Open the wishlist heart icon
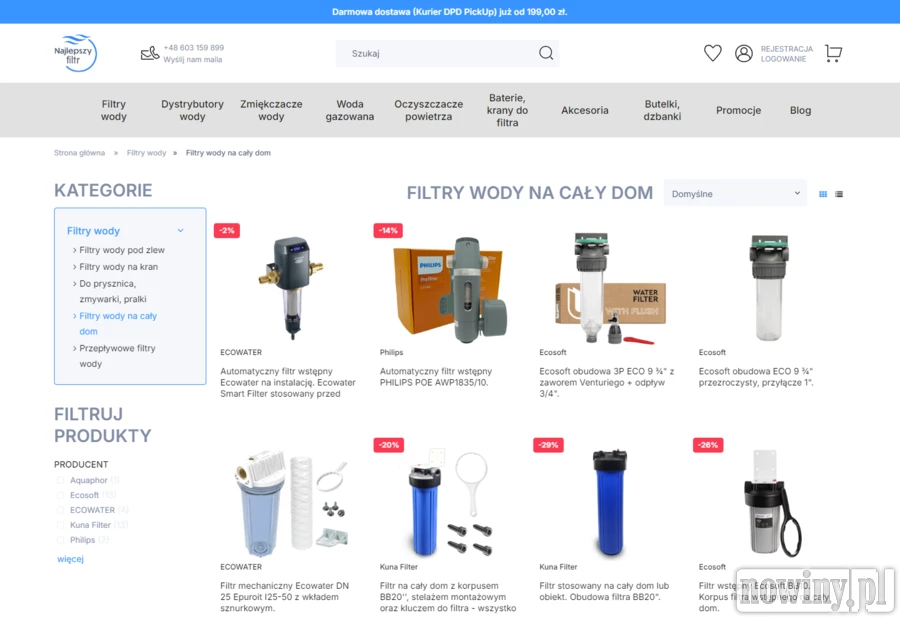This screenshot has width=900, height=618. pyautogui.click(x=712, y=53)
